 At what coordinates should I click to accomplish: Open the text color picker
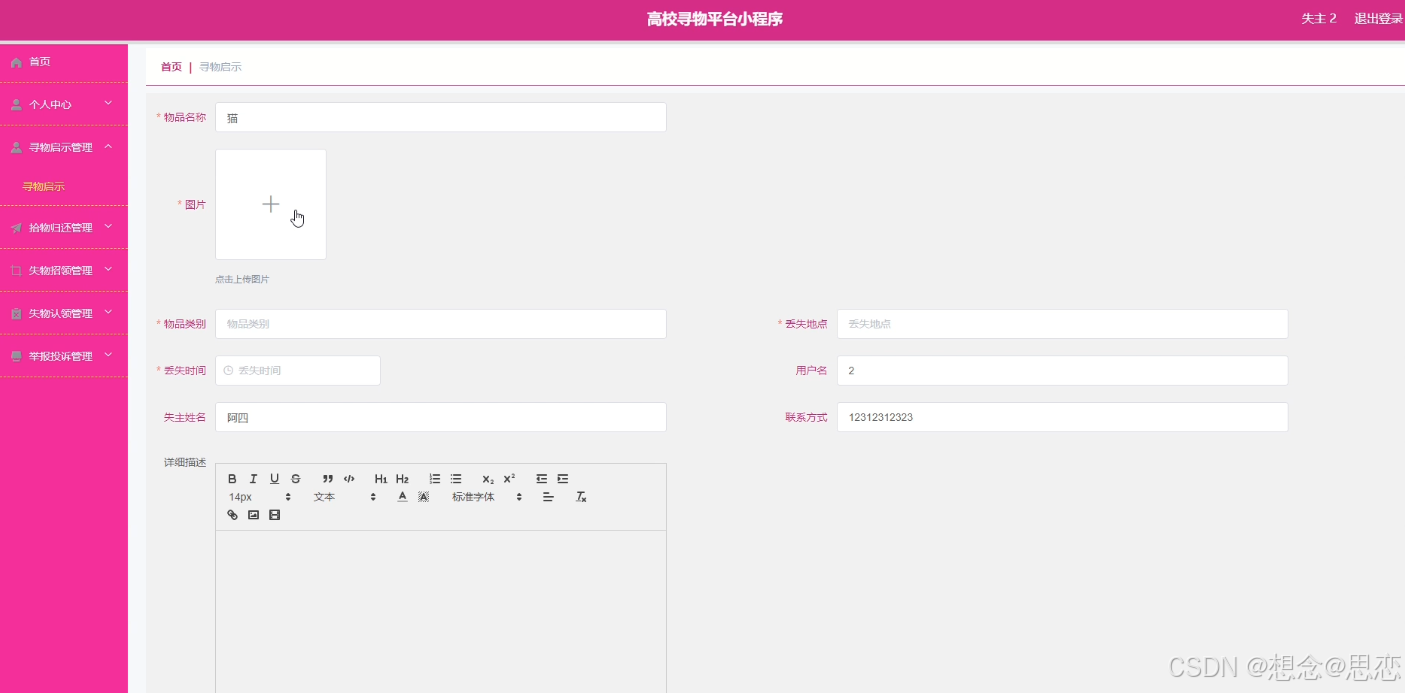402,497
